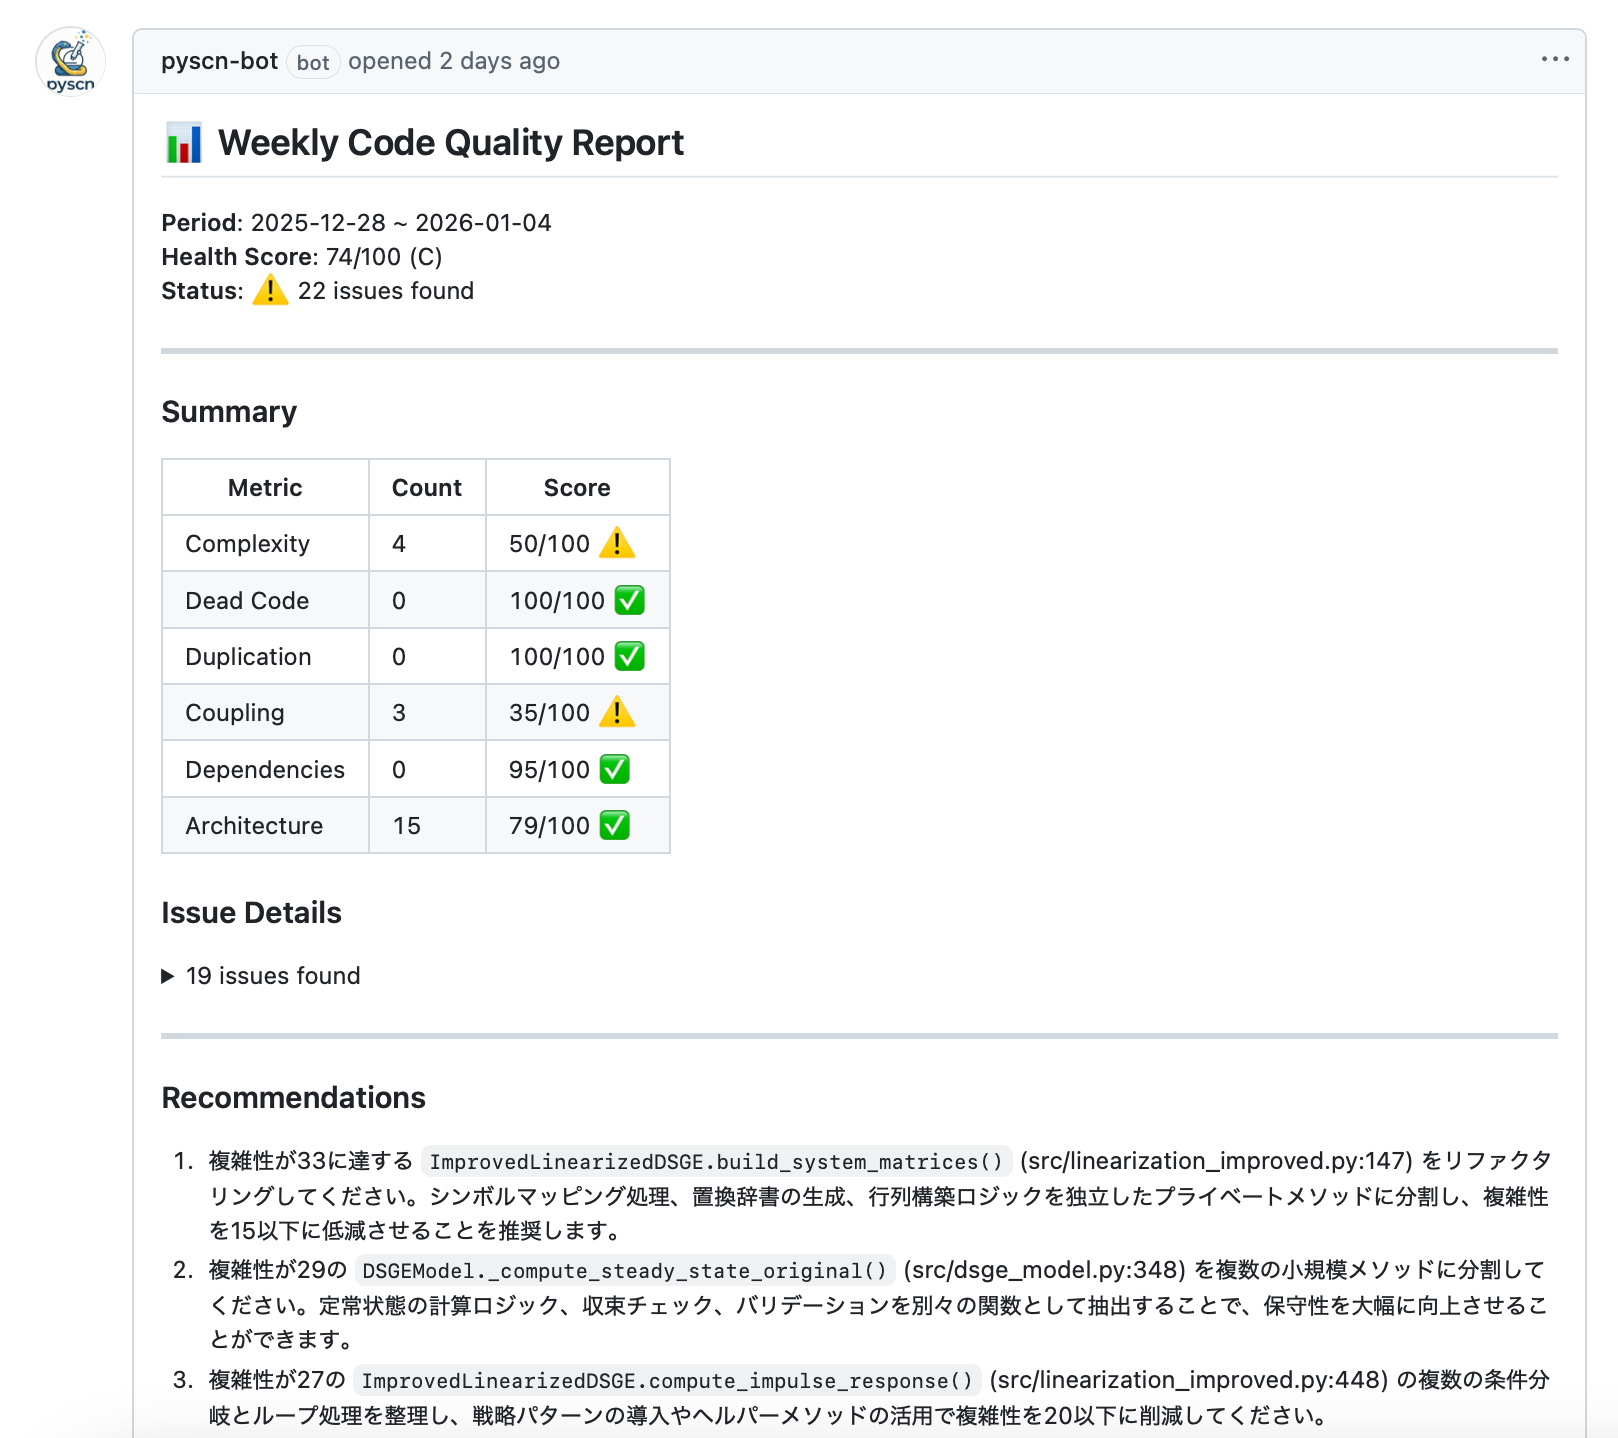The image size is (1618, 1438).
Task: Click the Summary heading
Action: pos(229,412)
